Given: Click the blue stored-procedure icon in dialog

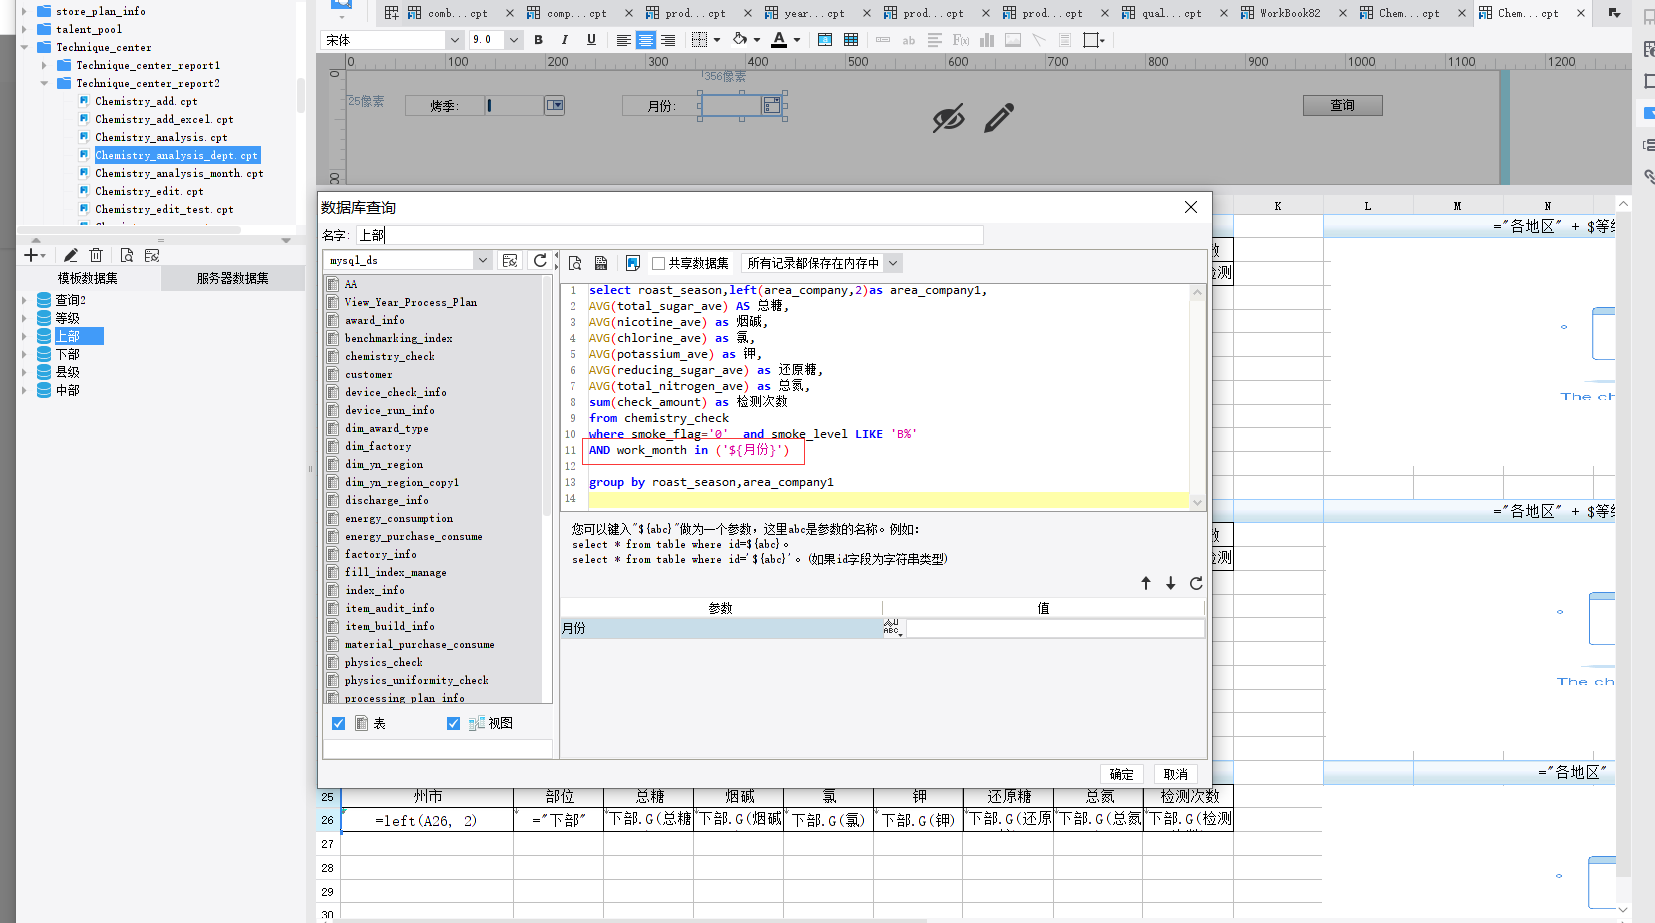Looking at the screenshot, I should pyautogui.click(x=633, y=263).
